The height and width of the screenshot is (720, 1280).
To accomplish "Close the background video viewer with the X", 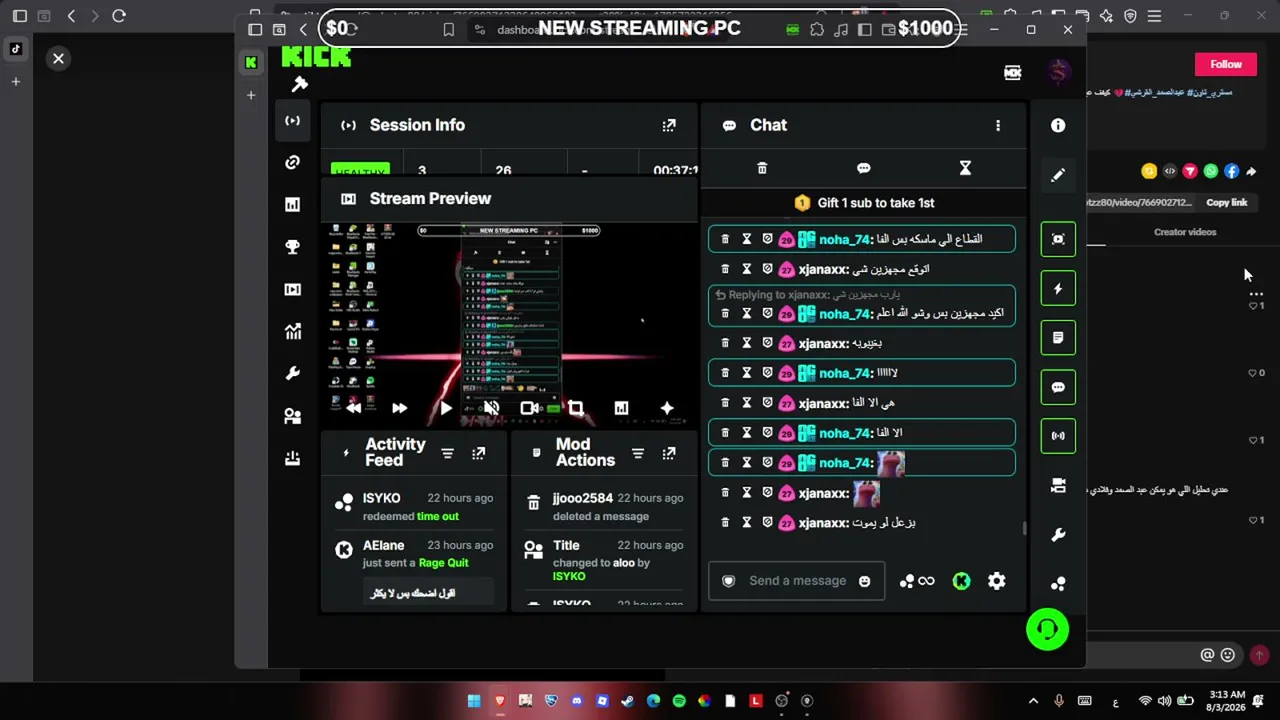I will coord(58,59).
